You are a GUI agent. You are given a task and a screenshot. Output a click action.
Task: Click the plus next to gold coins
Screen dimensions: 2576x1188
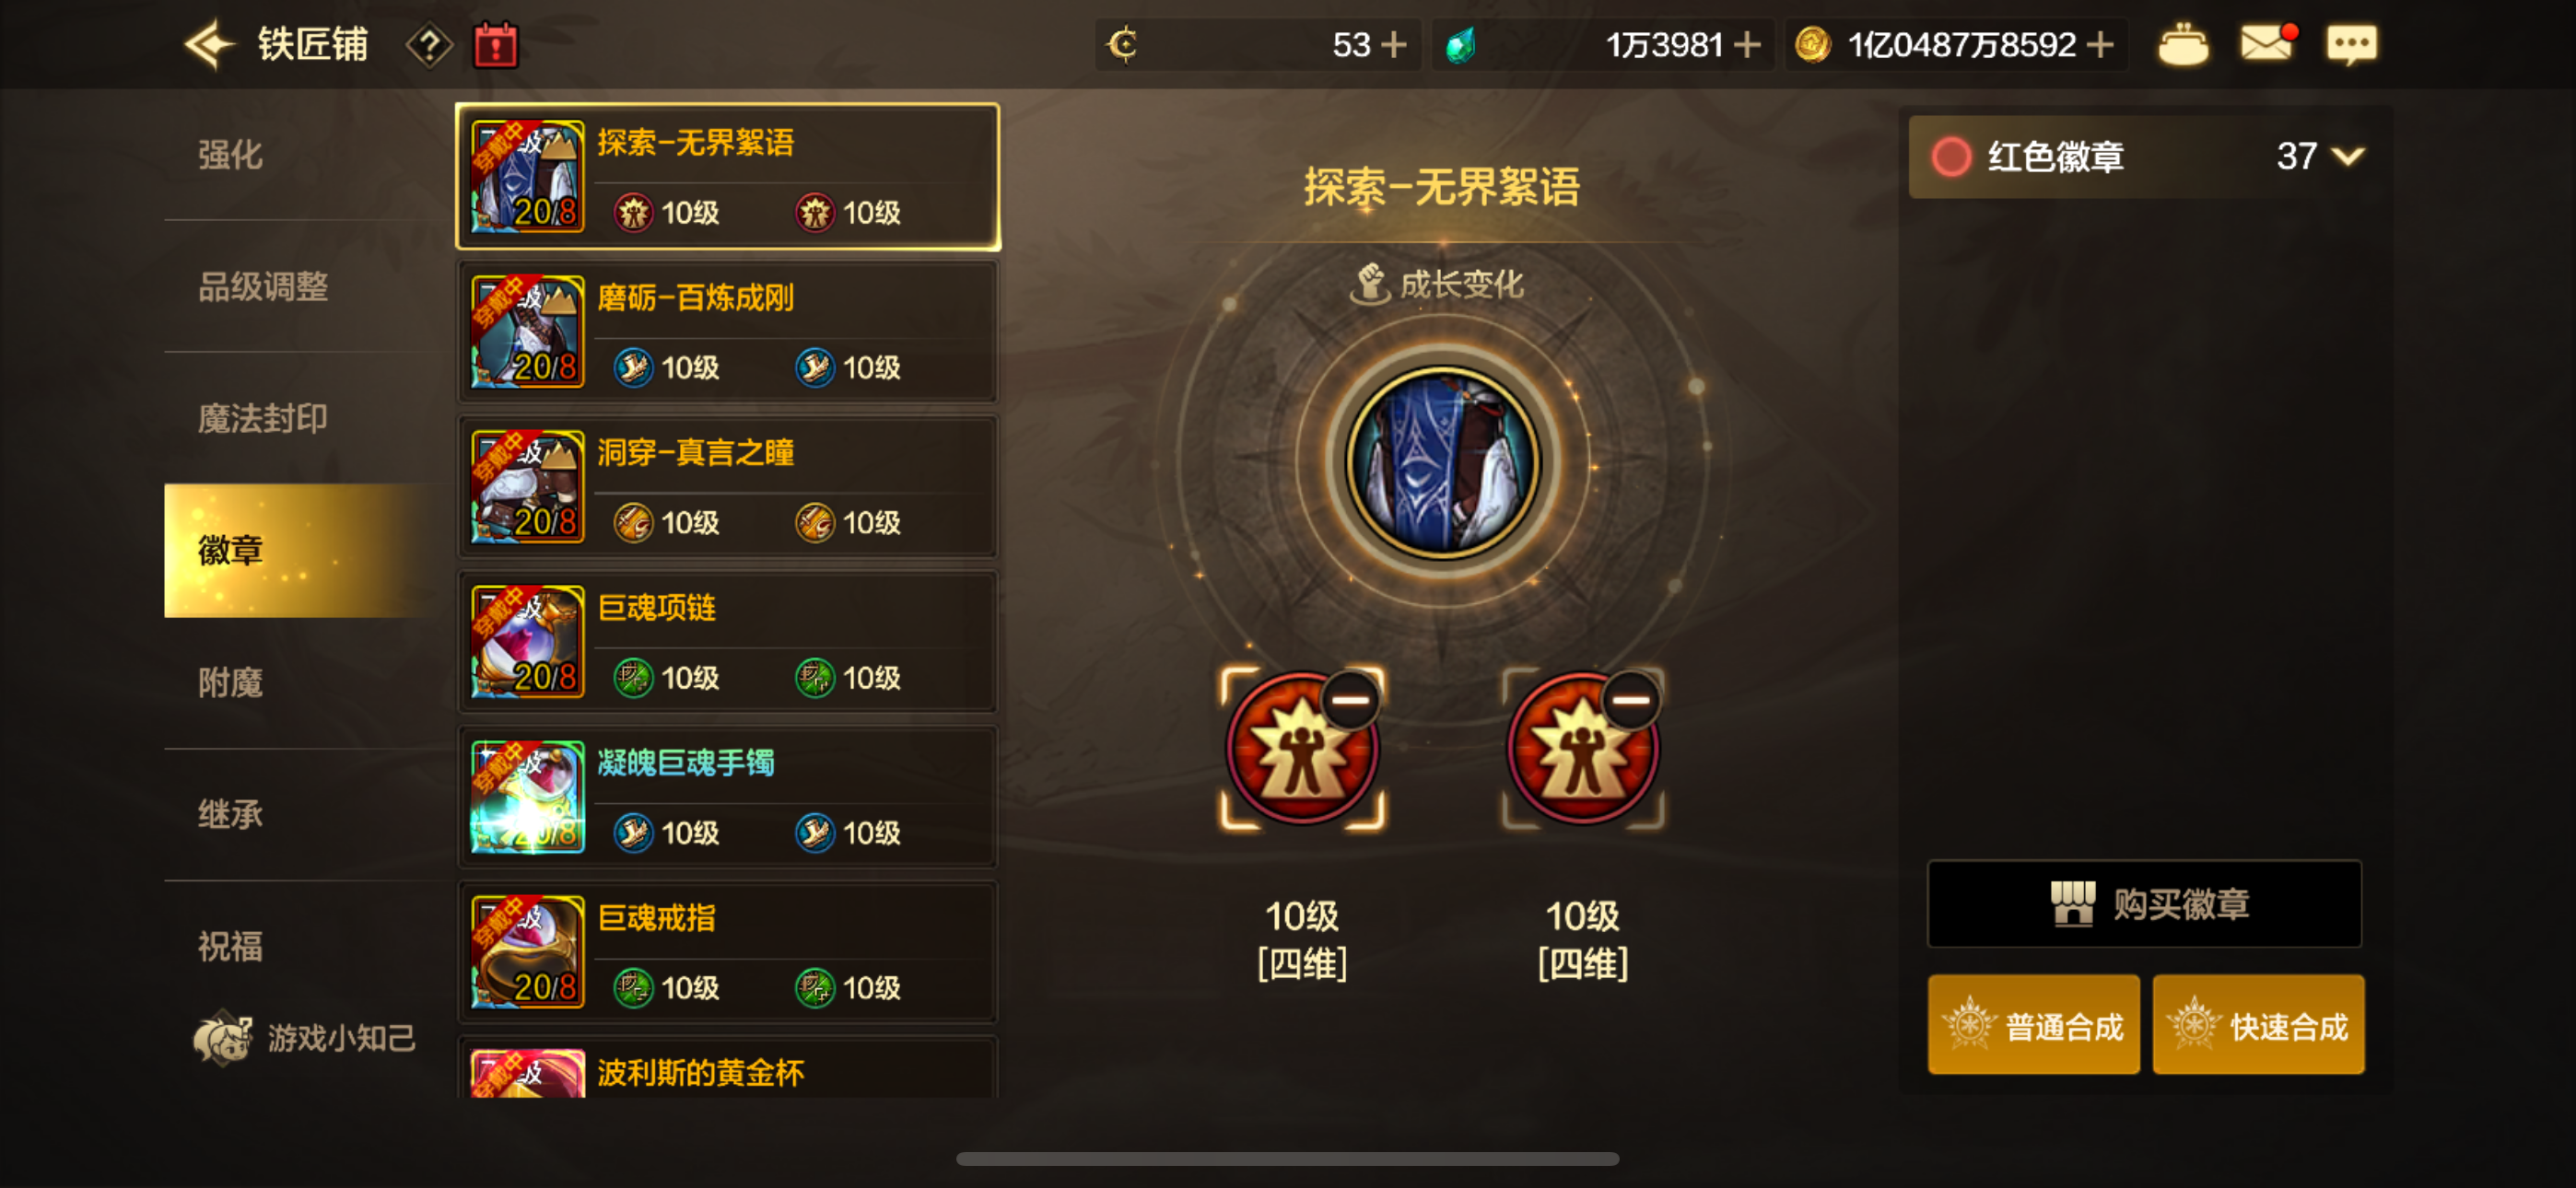(x=2101, y=45)
